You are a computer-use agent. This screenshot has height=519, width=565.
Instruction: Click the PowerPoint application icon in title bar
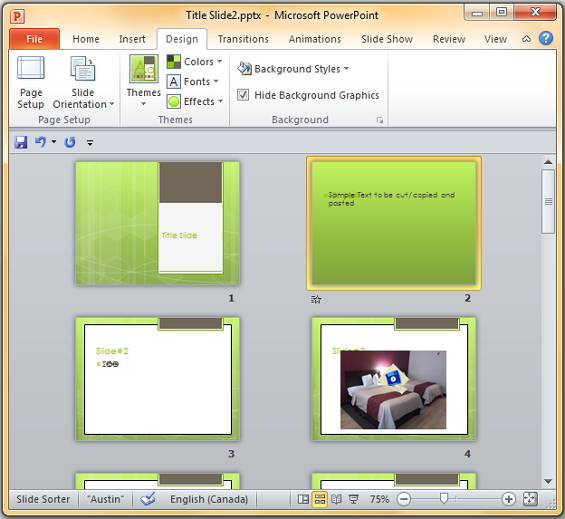pyautogui.click(x=17, y=16)
